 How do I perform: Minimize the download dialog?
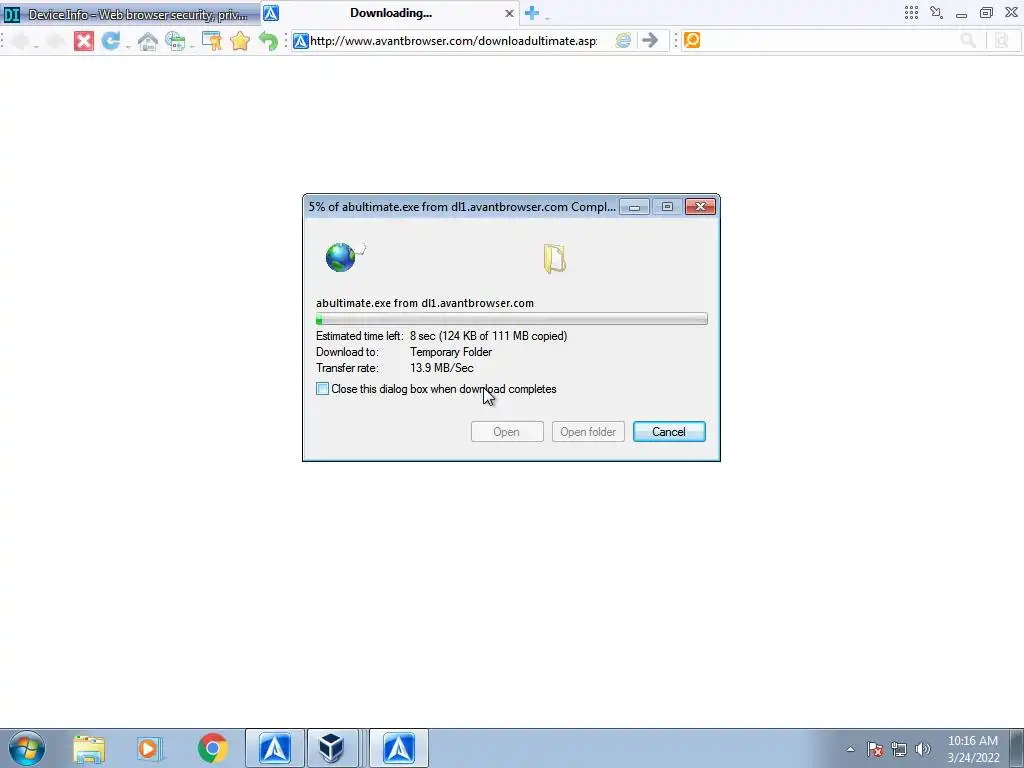(x=634, y=207)
